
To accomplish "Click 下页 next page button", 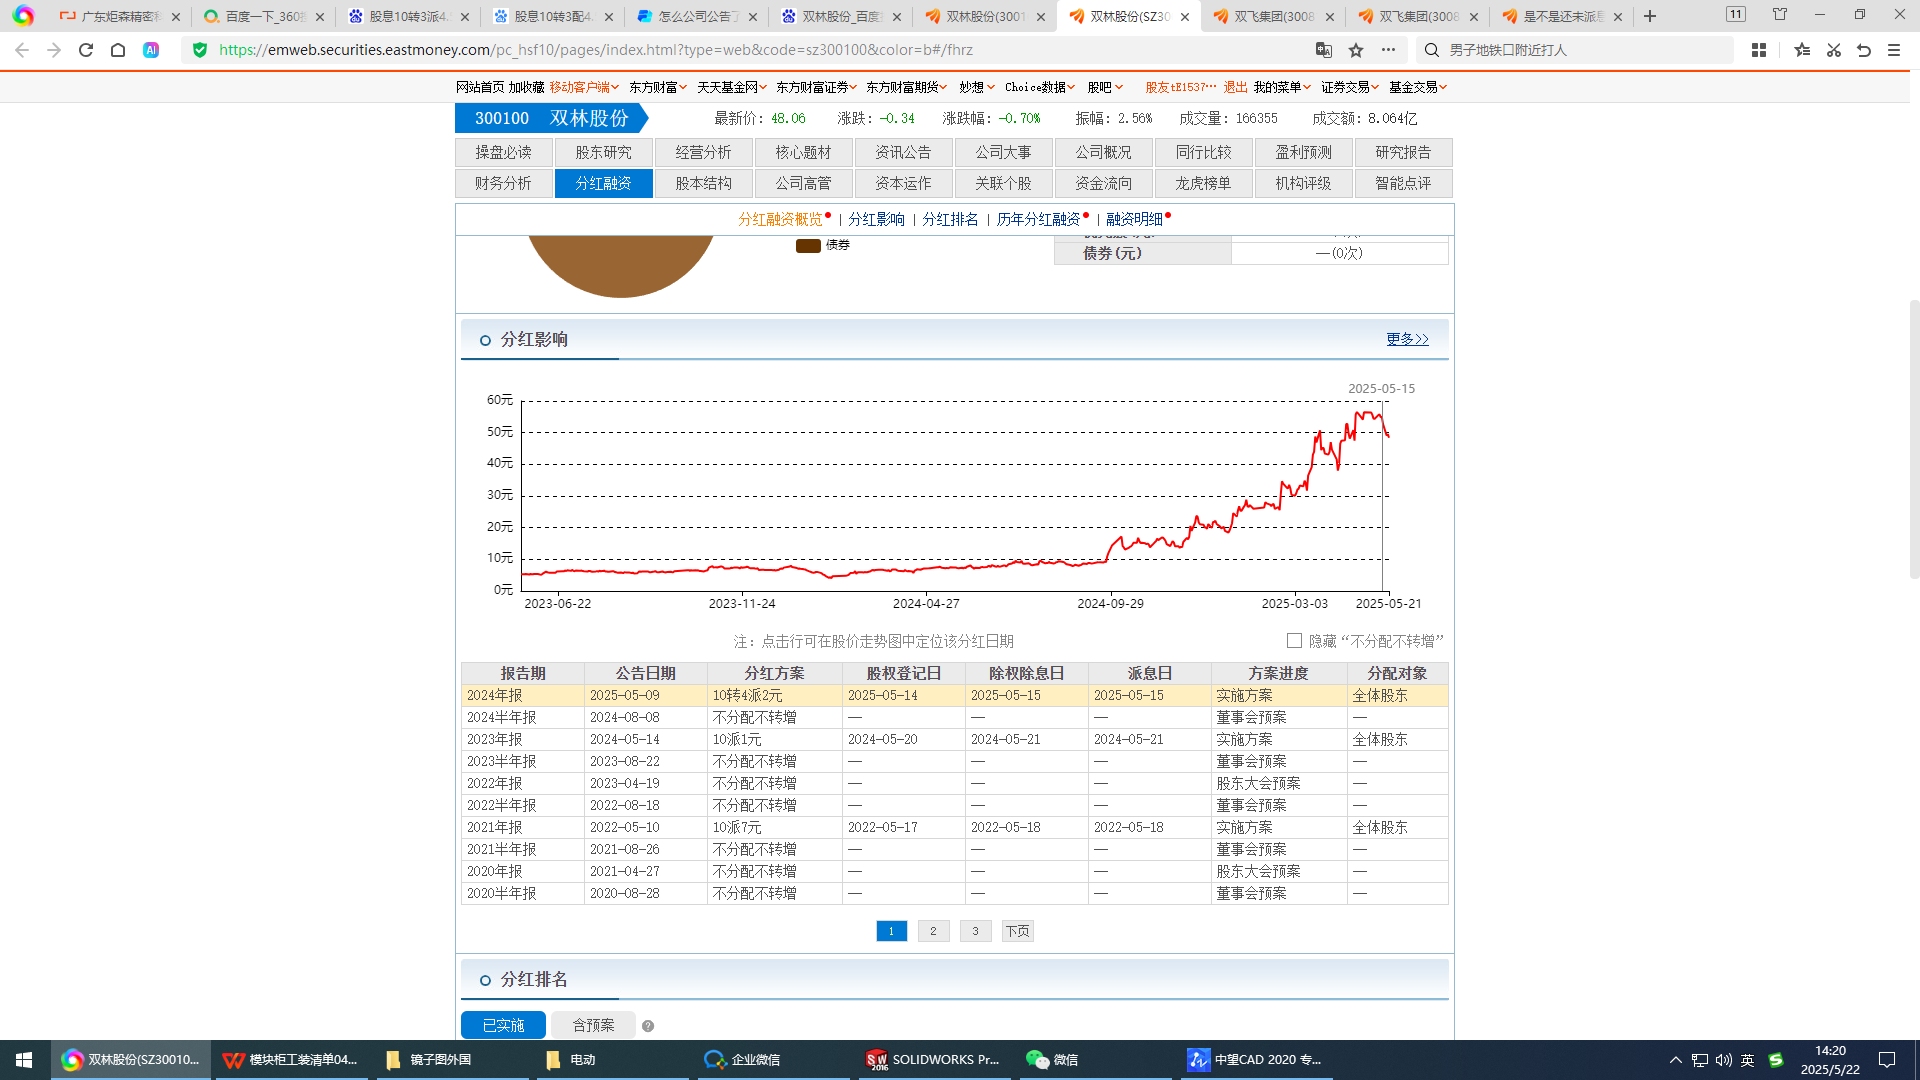I will (x=1017, y=932).
